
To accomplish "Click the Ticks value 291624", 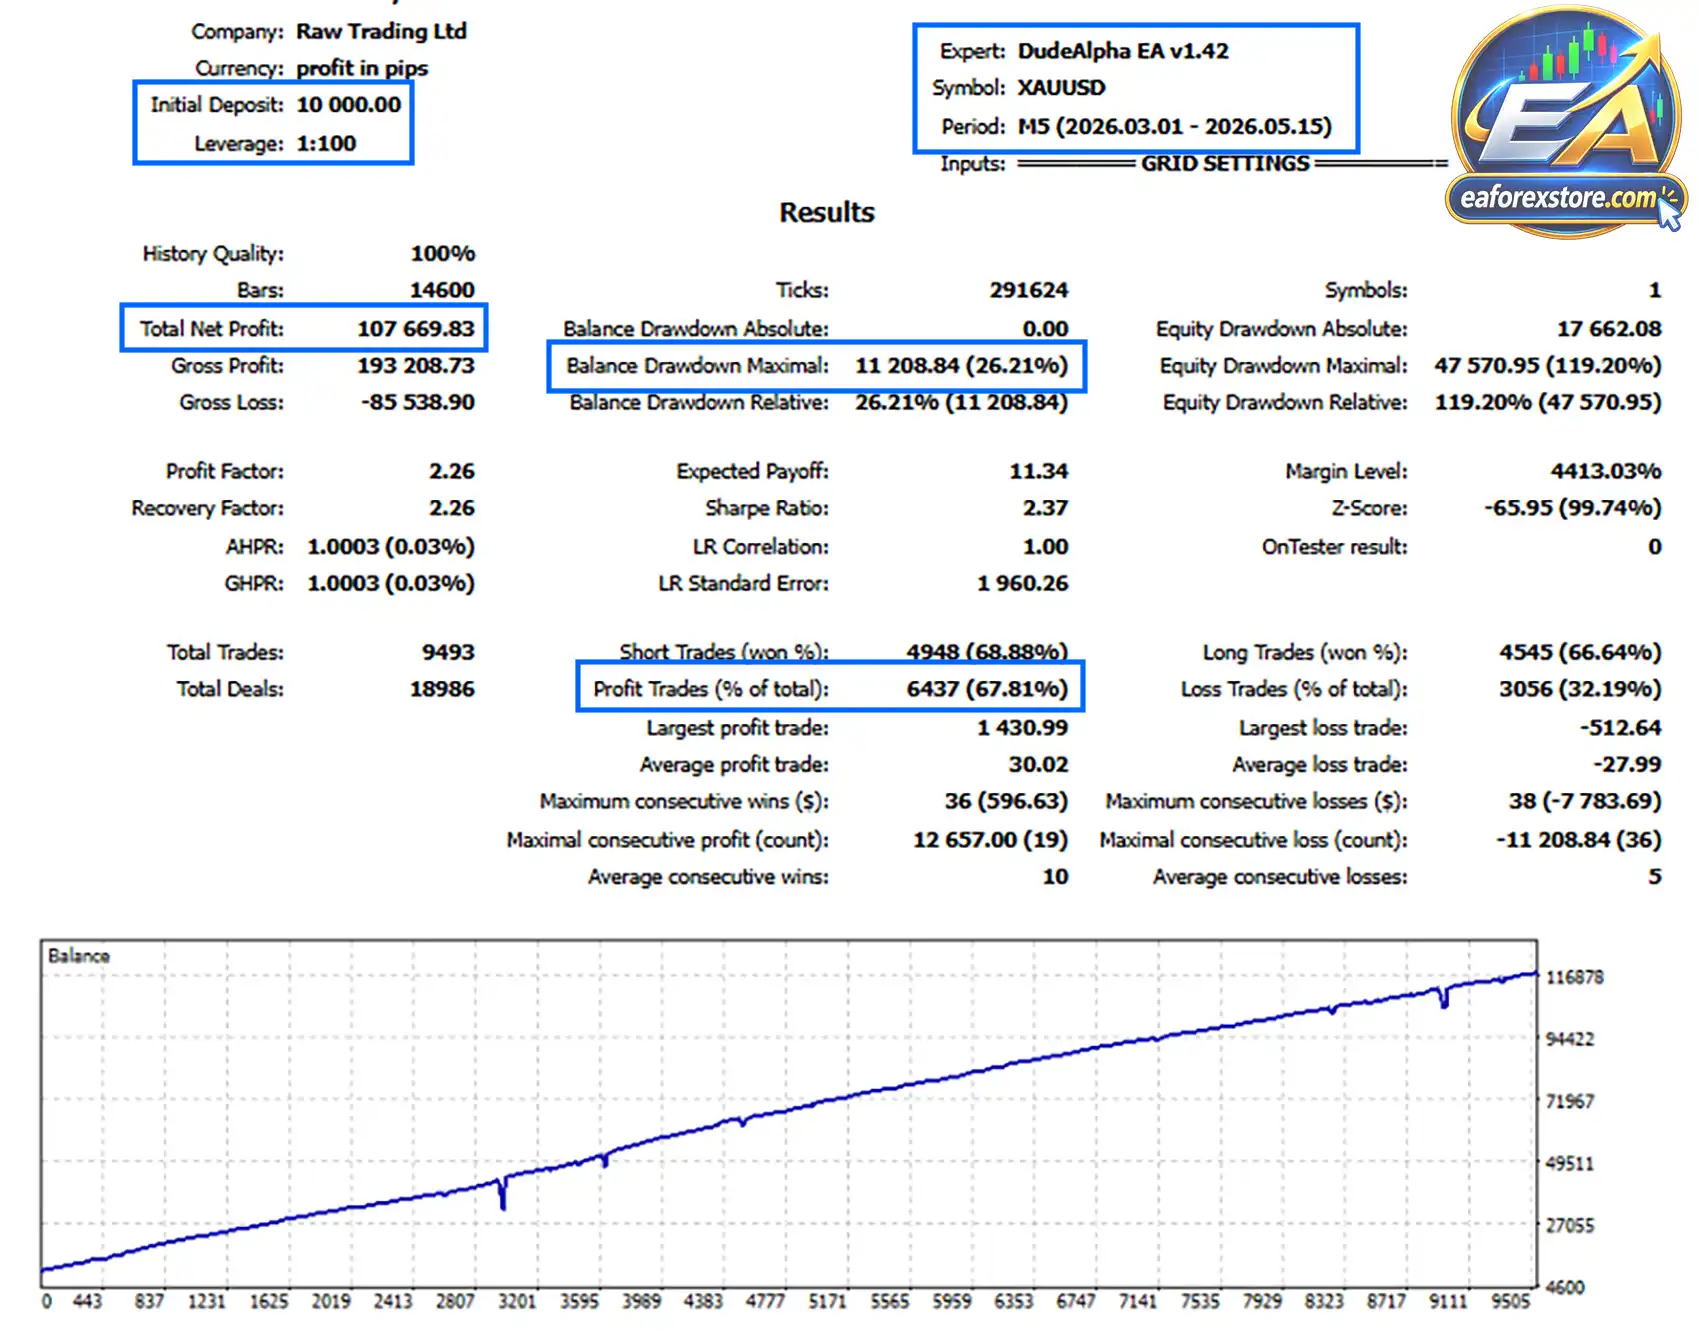I will click(1029, 290).
